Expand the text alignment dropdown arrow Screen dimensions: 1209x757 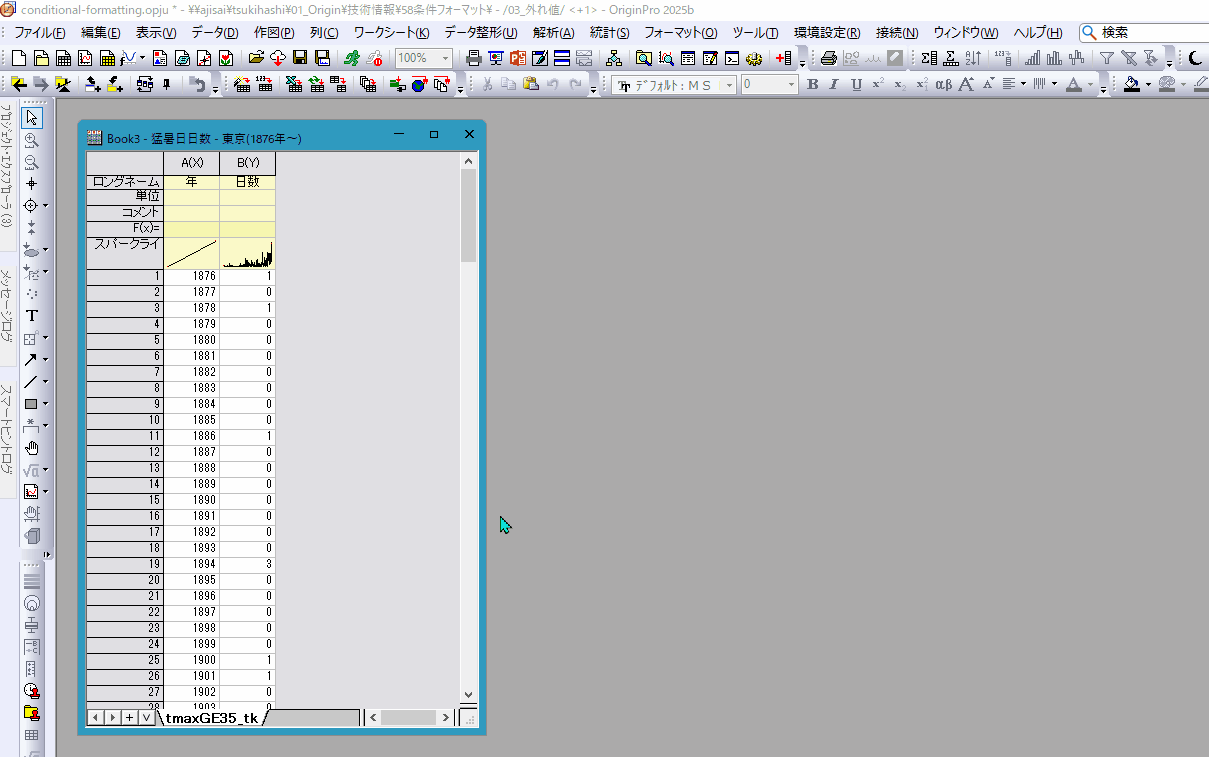(x=1023, y=85)
